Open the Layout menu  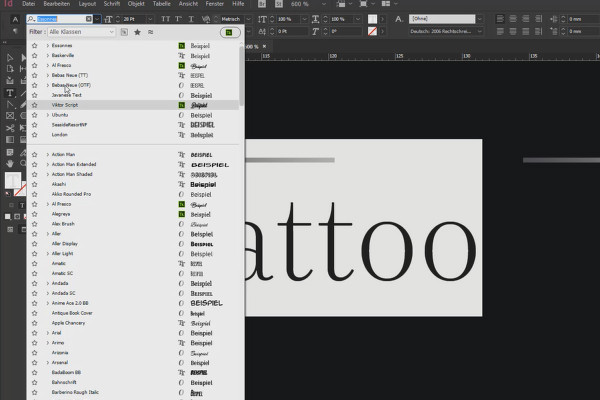click(87, 4)
